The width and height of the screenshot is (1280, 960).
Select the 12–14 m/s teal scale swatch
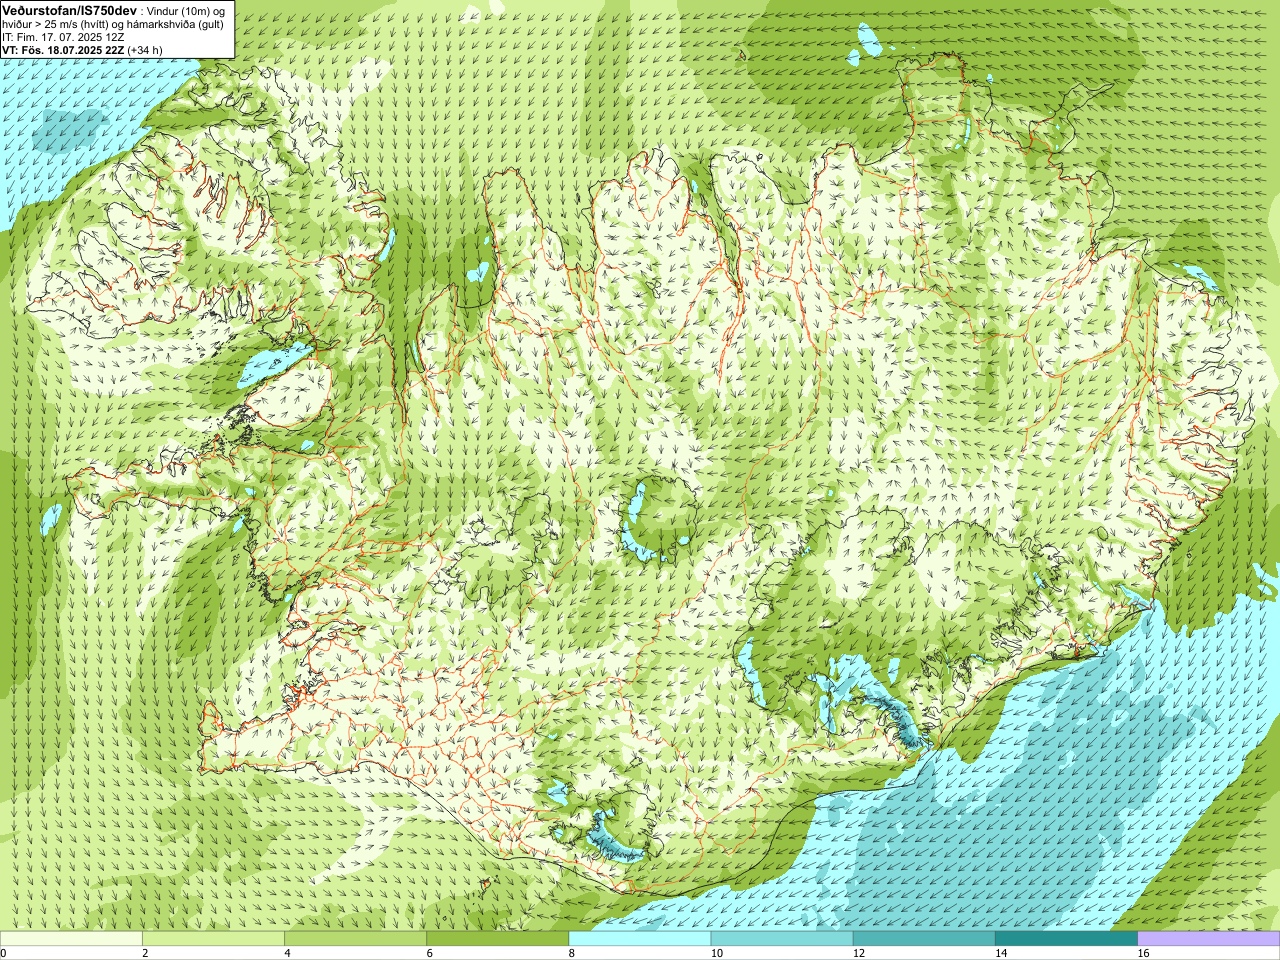click(924, 938)
